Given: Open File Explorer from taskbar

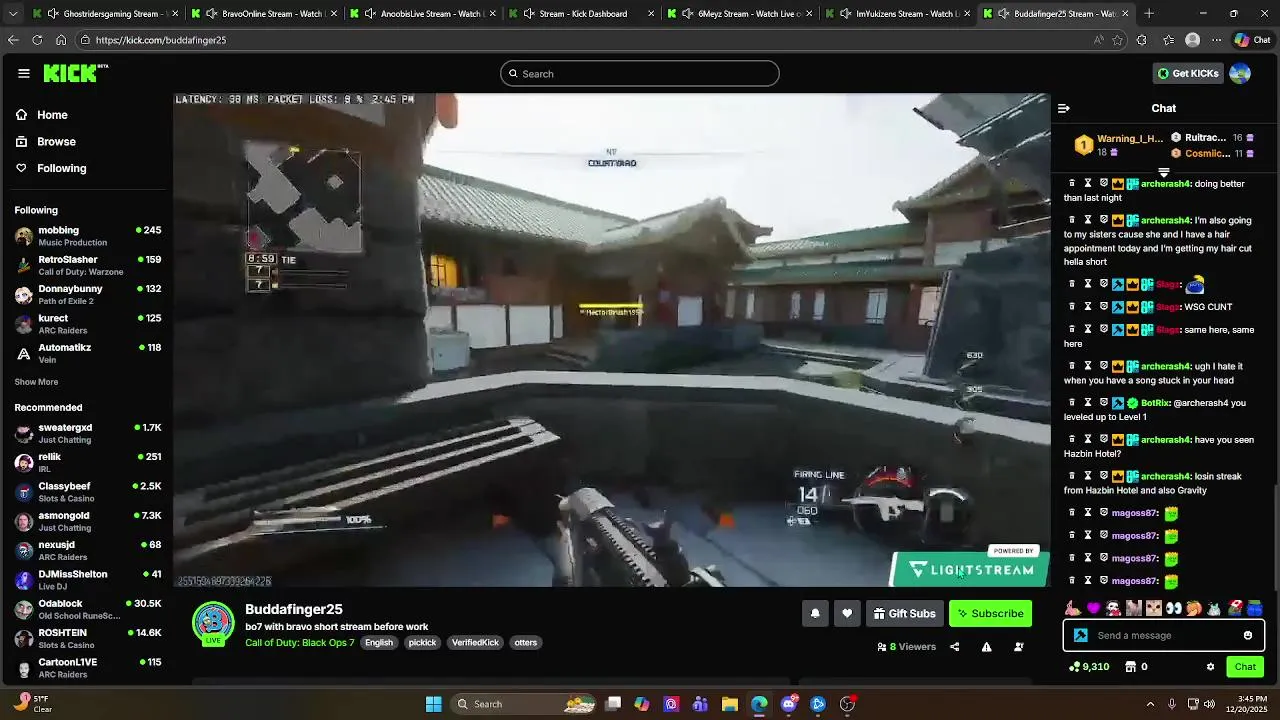Looking at the screenshot, I should [730, 704].
